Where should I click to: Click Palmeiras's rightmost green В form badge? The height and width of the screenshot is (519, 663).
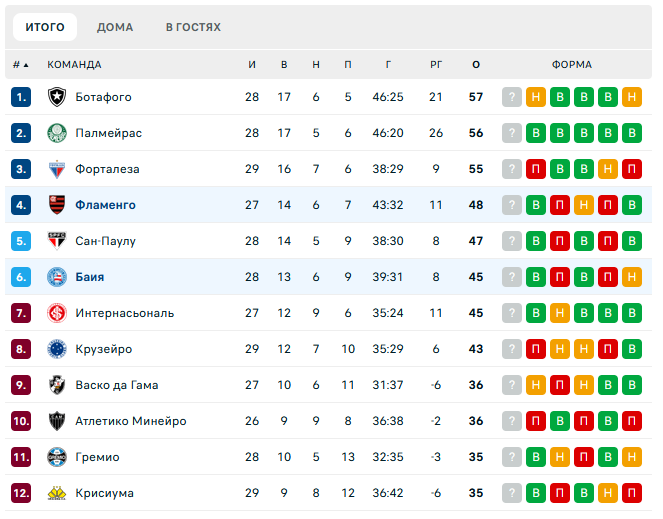pos(631,133)
